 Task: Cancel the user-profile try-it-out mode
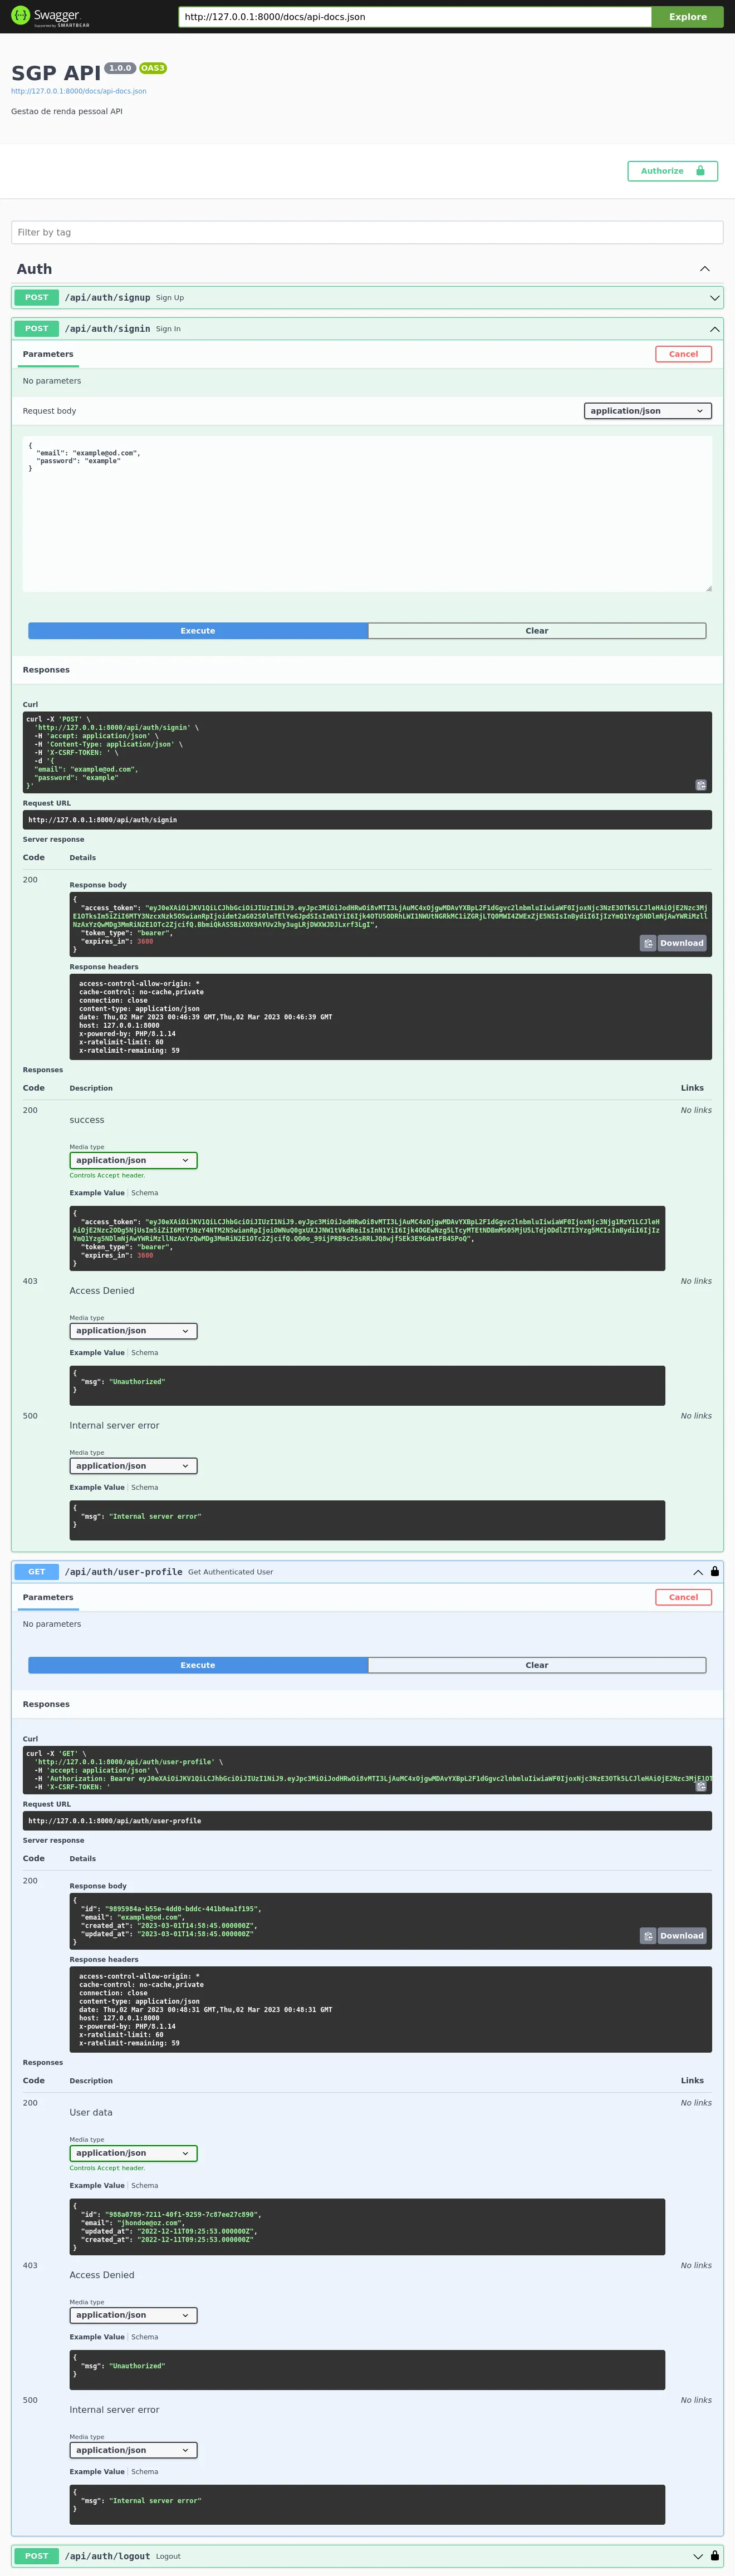pos(684,1597)
